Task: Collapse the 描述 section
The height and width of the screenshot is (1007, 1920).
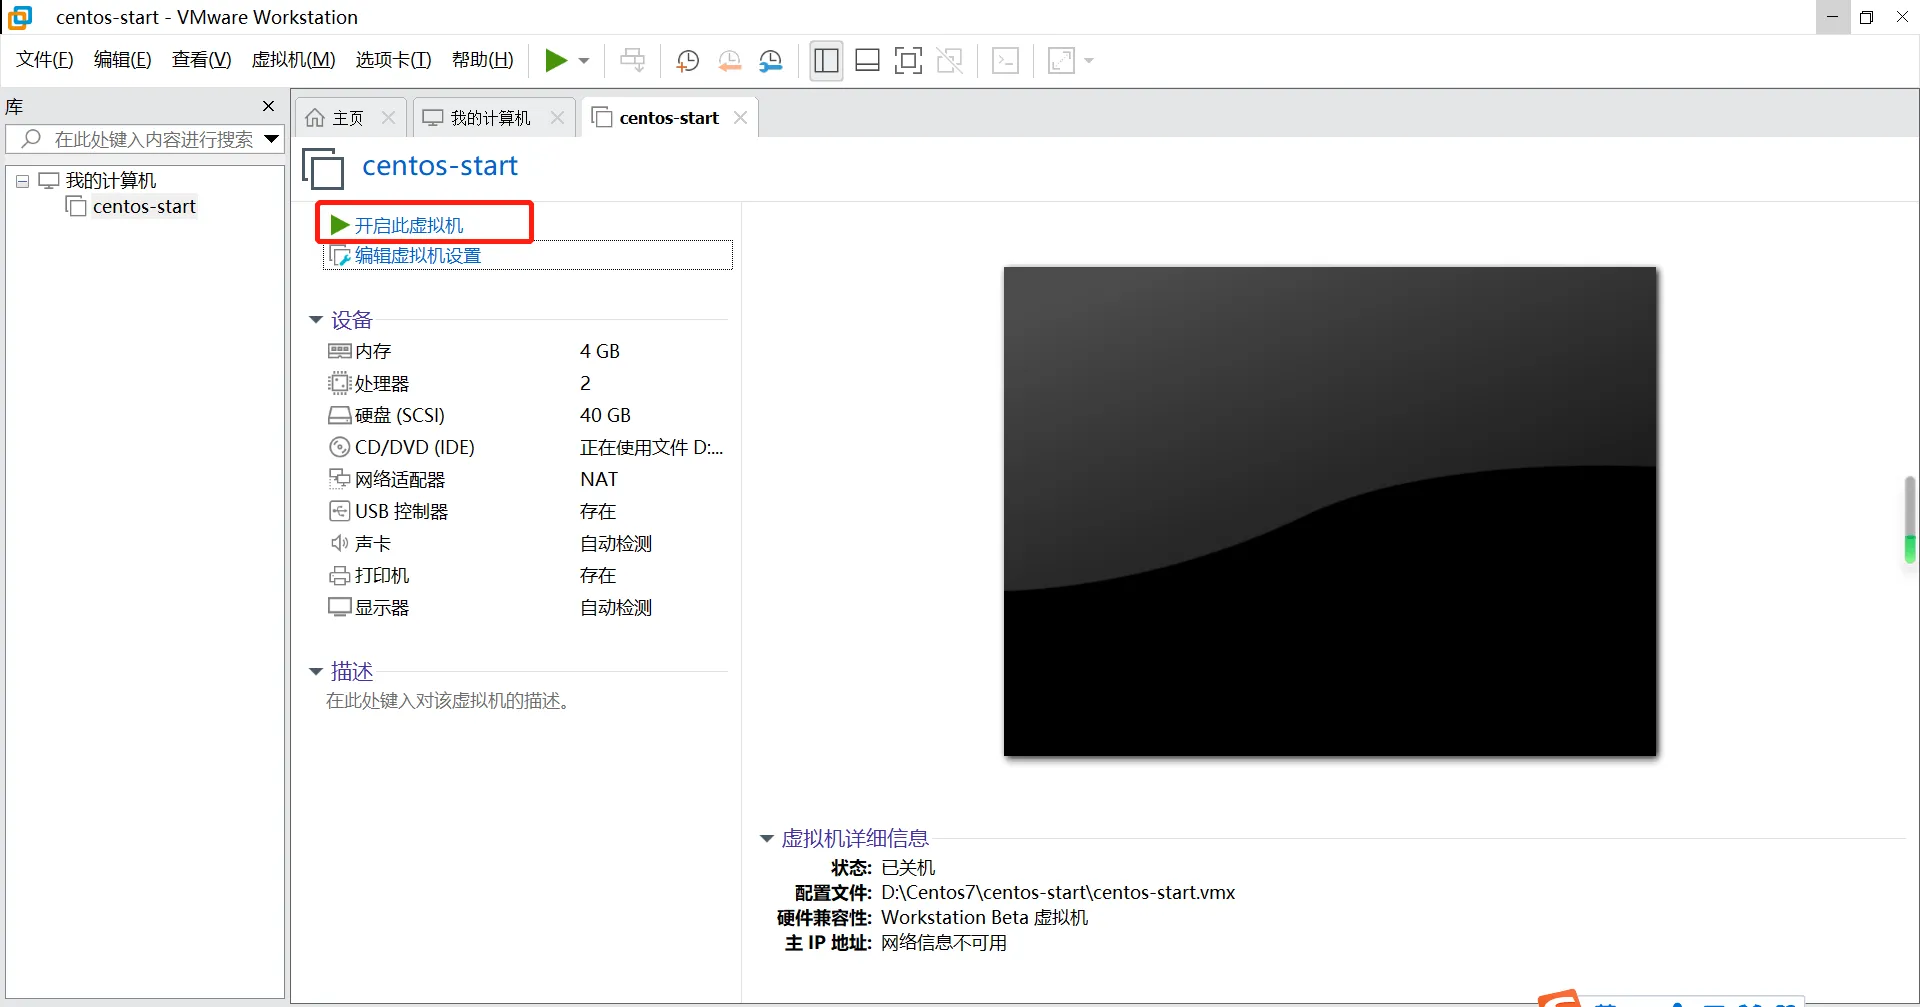Action: pyautogui.click(x=315, y=672)
